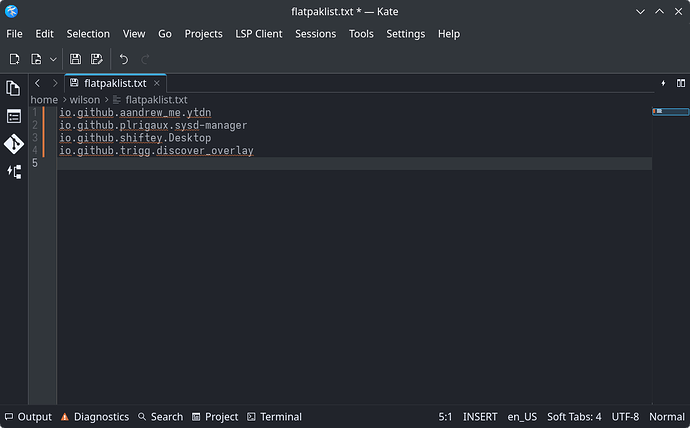This screenshot has width=690, height=428.
Task: Open the Git sidebar panel
Action: 14,144
